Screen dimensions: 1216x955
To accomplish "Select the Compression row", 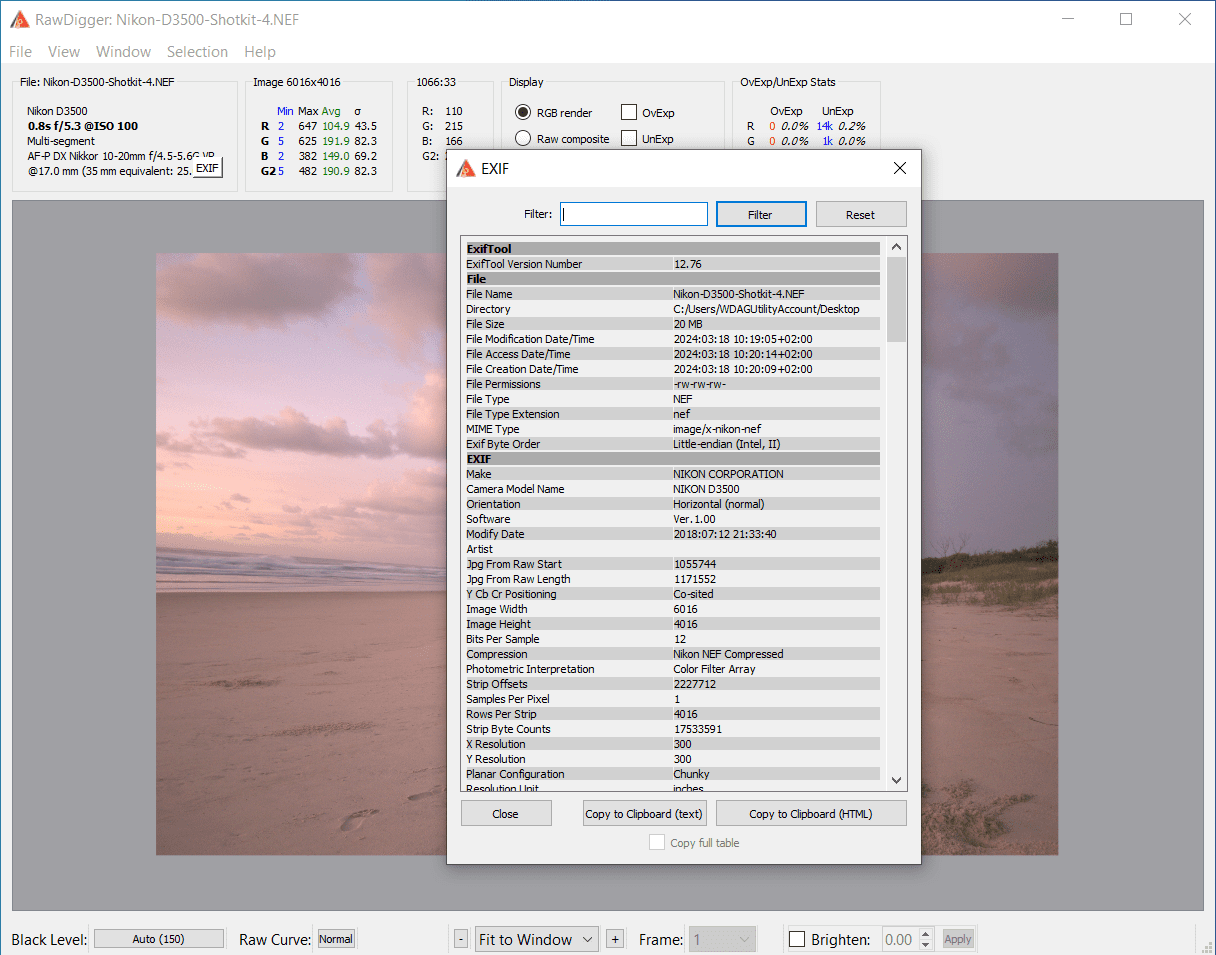I will pyautogui.click(x=673, y=654).
